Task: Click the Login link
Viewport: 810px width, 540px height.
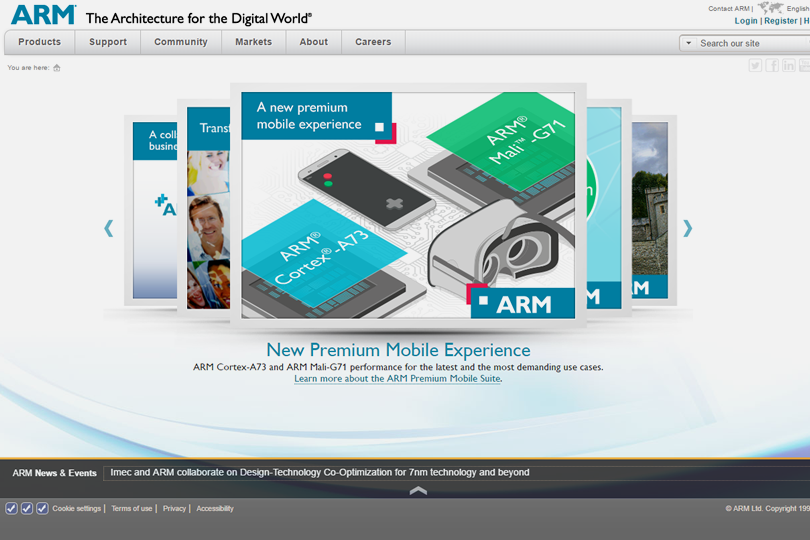Action: [x=746, y=21]
